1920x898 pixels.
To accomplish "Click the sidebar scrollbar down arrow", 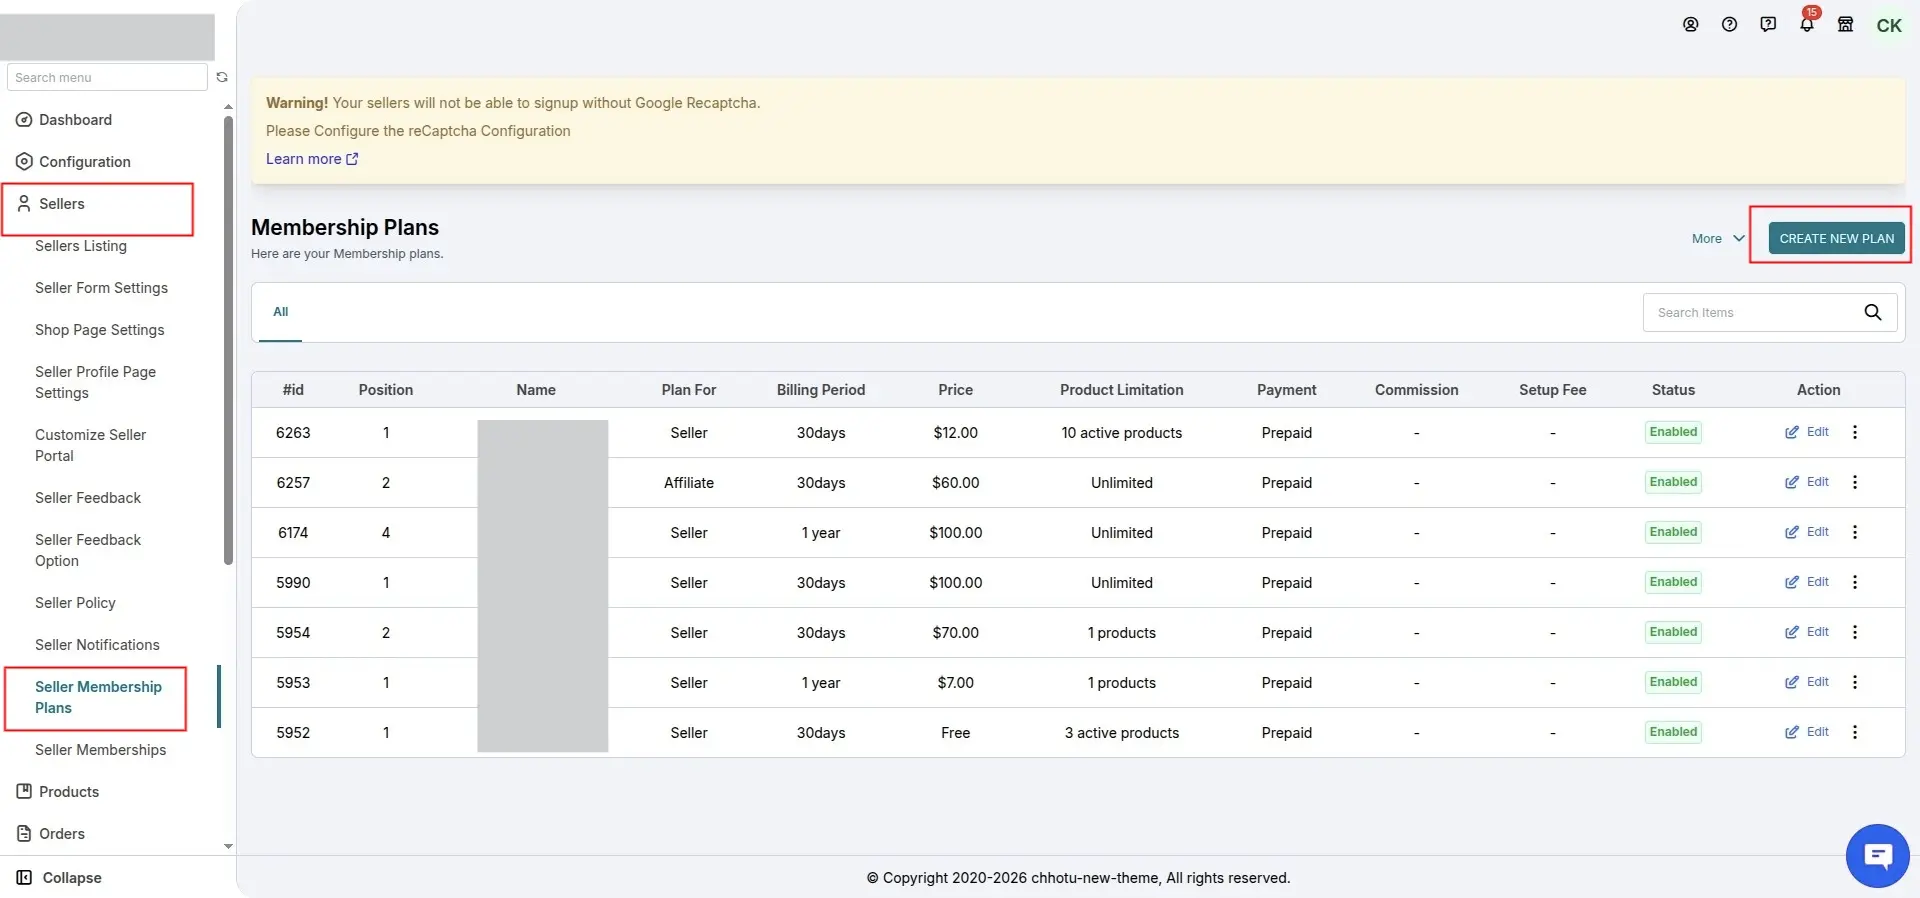I will click(x=228, y=846).
